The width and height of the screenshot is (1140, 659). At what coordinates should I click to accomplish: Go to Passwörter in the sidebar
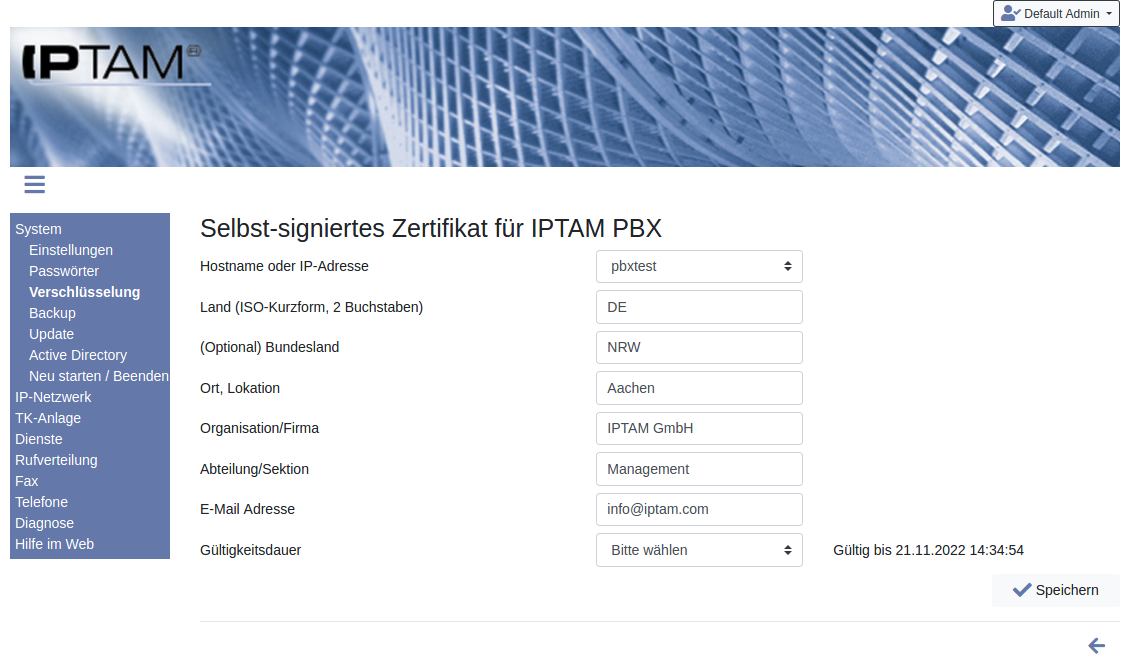[x=64, y=271]
